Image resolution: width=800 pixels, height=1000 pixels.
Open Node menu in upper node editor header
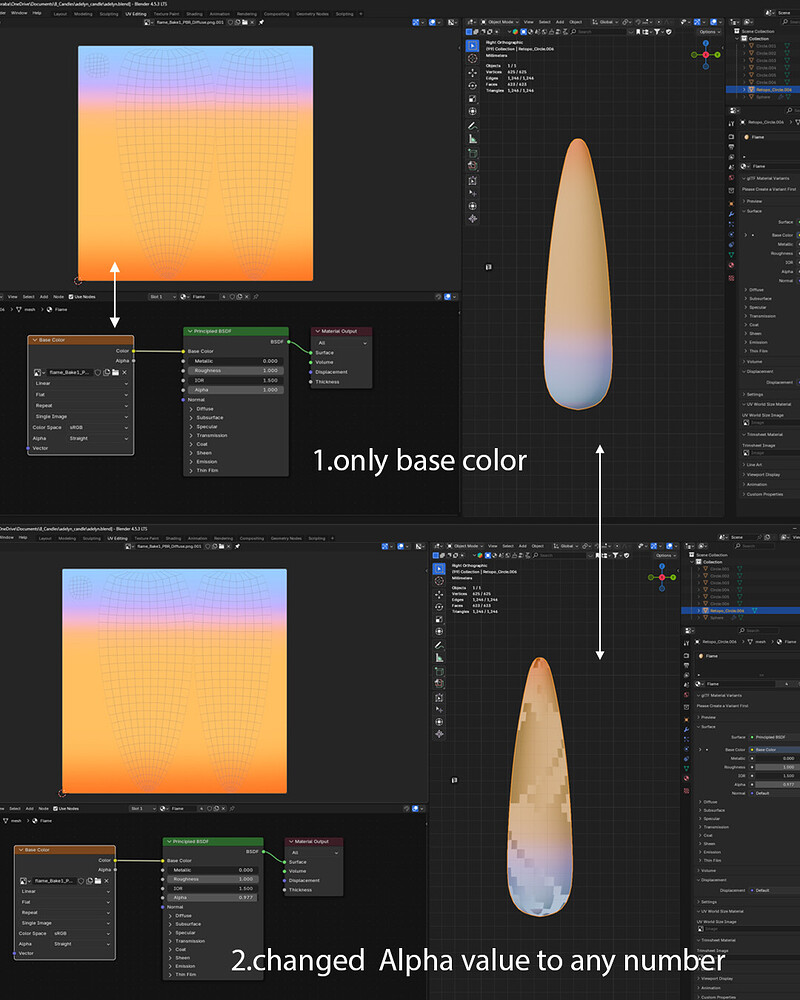pyautogui.click(x=59, y=297)
